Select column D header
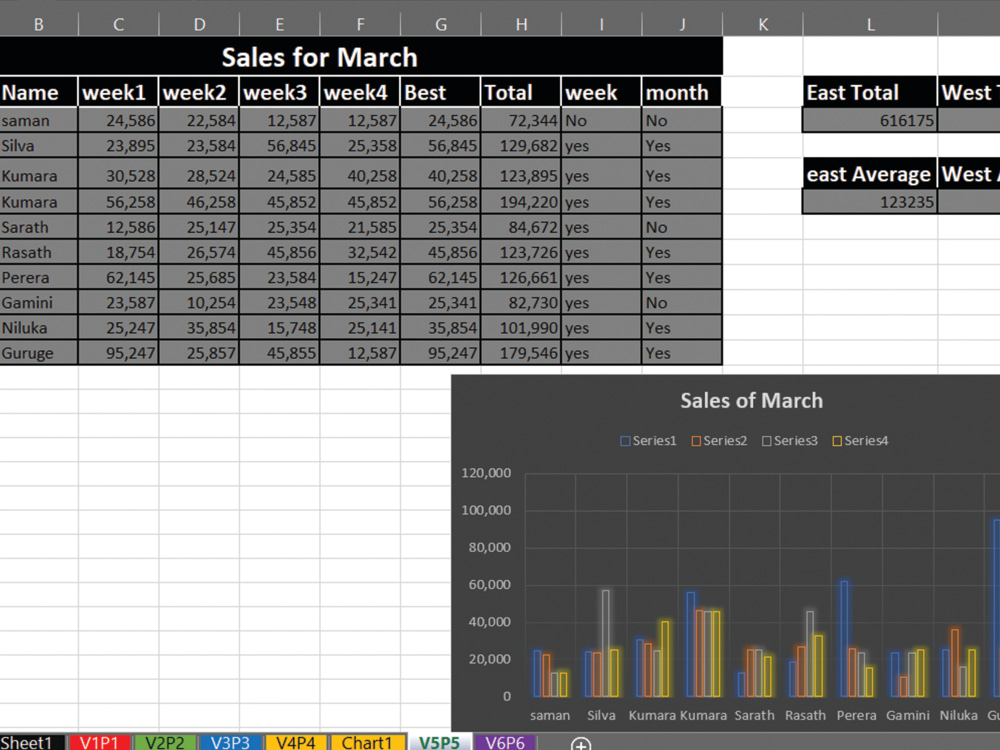The width and height of the screenshot is (1000, 750). (199, 24)
